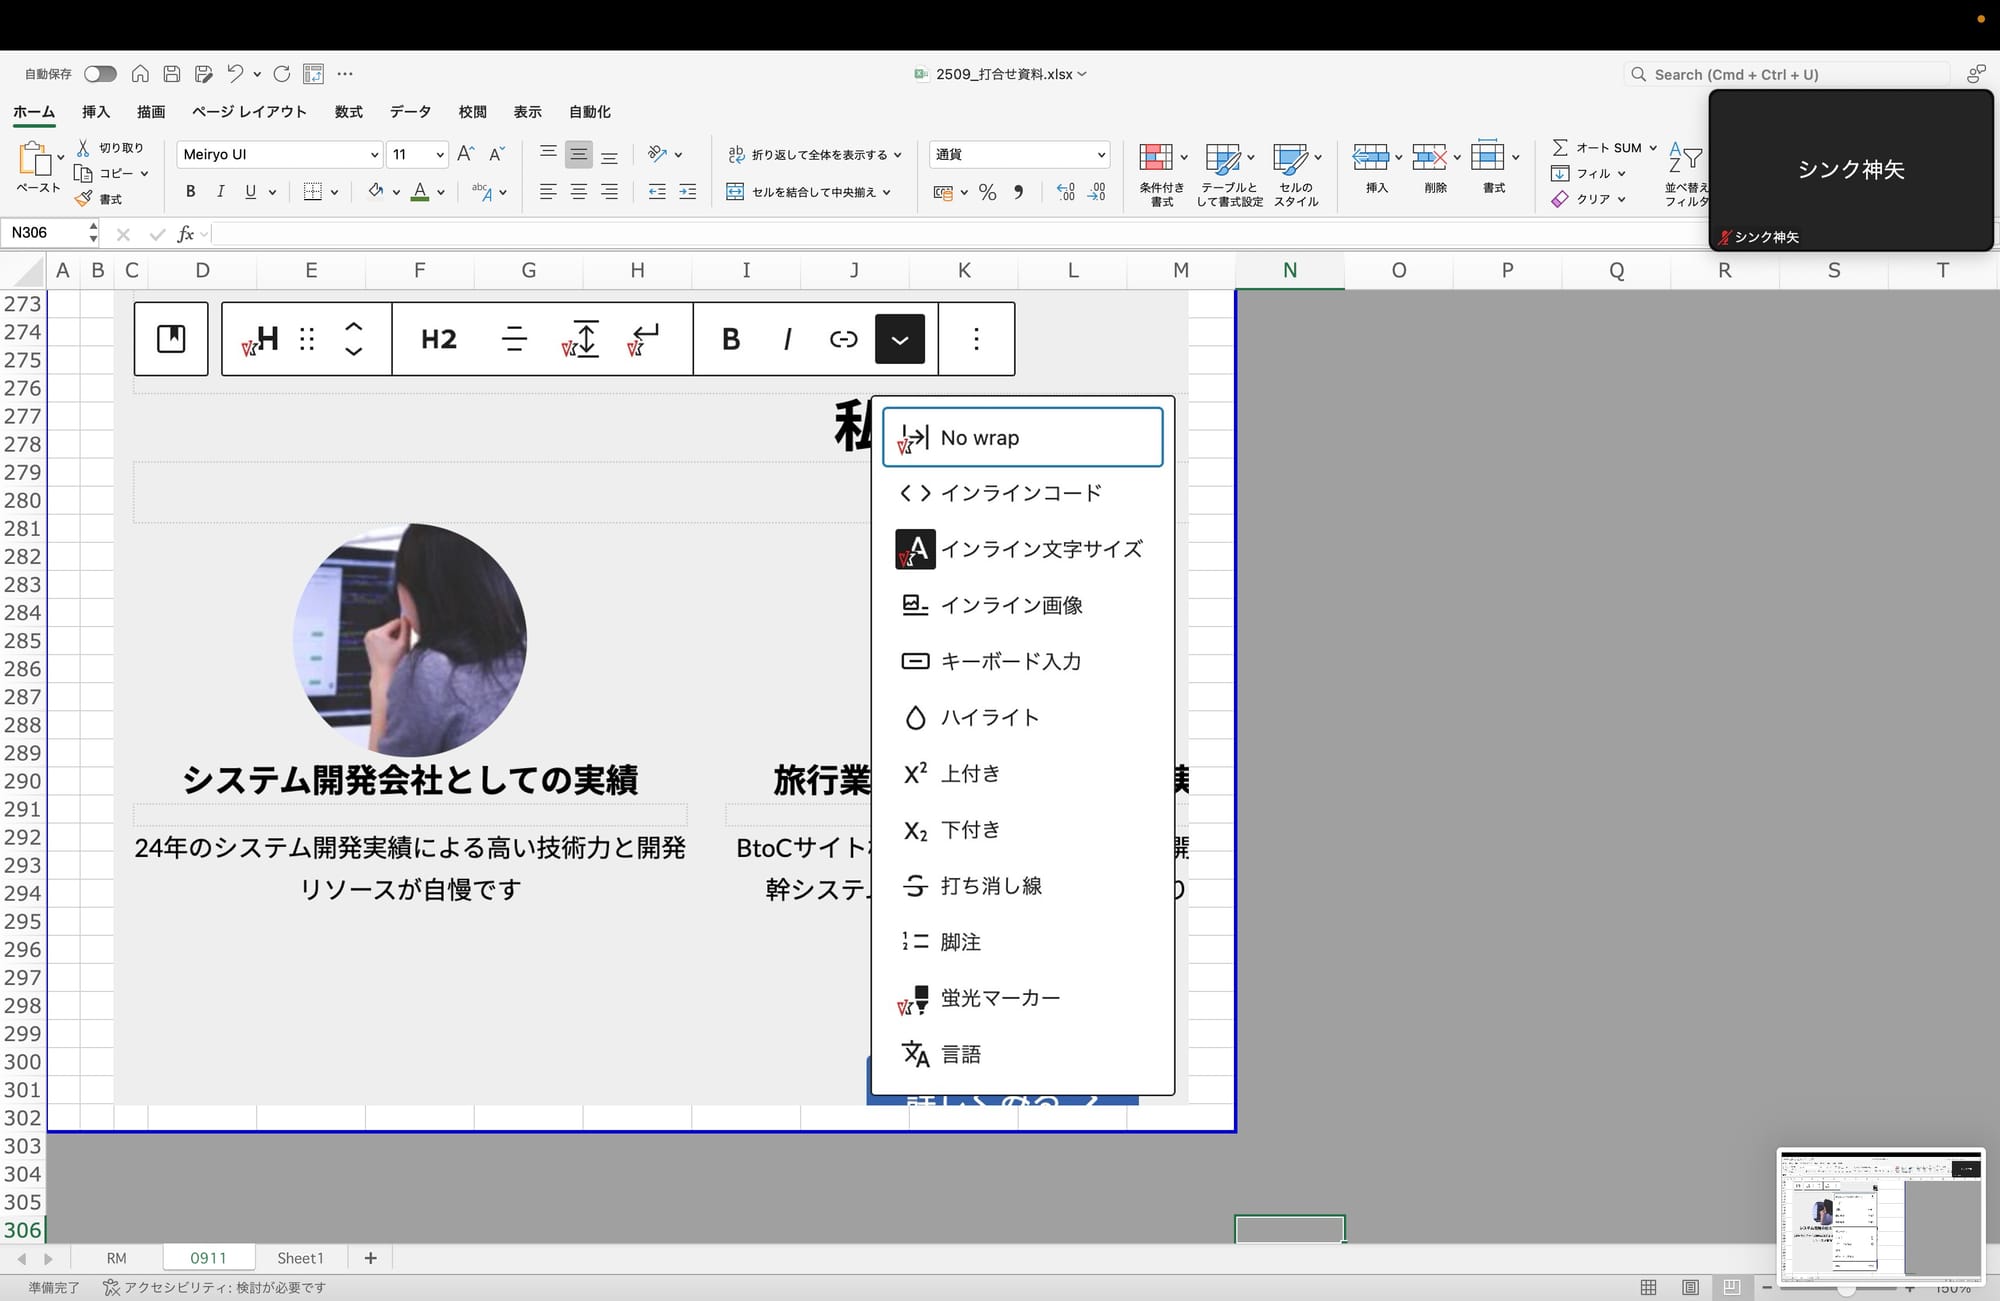Toggle the AutoSave switch

100,74
